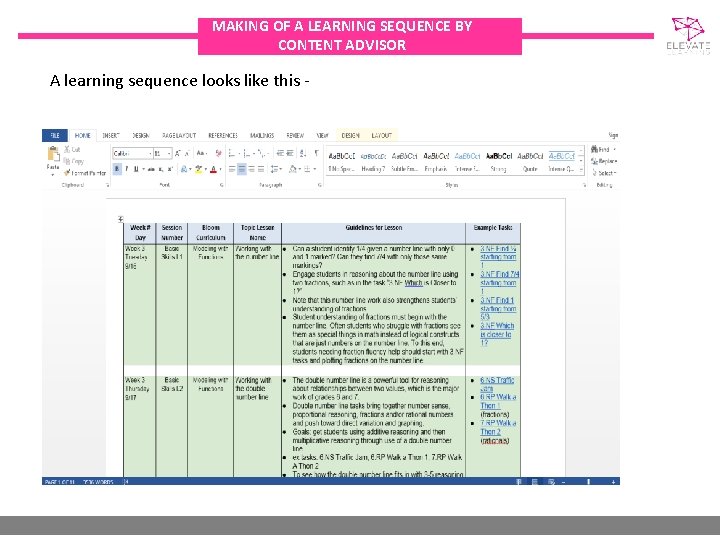The image size is (720, 540).
Task: Apply Subscript formatting
Action: [161, 169]
